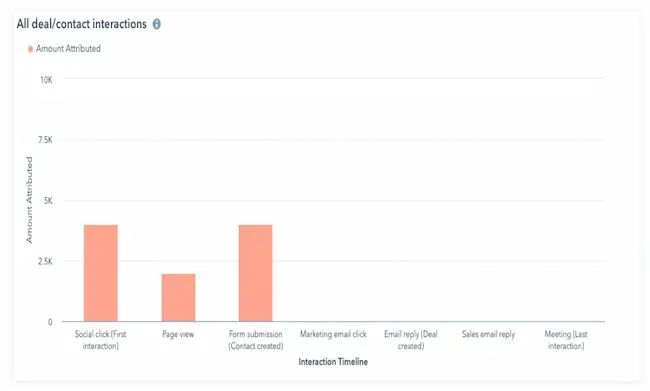This screenshot has width=650, height=391.
Task: Click the 5K y-axis tick label
Action: (48, 201)
